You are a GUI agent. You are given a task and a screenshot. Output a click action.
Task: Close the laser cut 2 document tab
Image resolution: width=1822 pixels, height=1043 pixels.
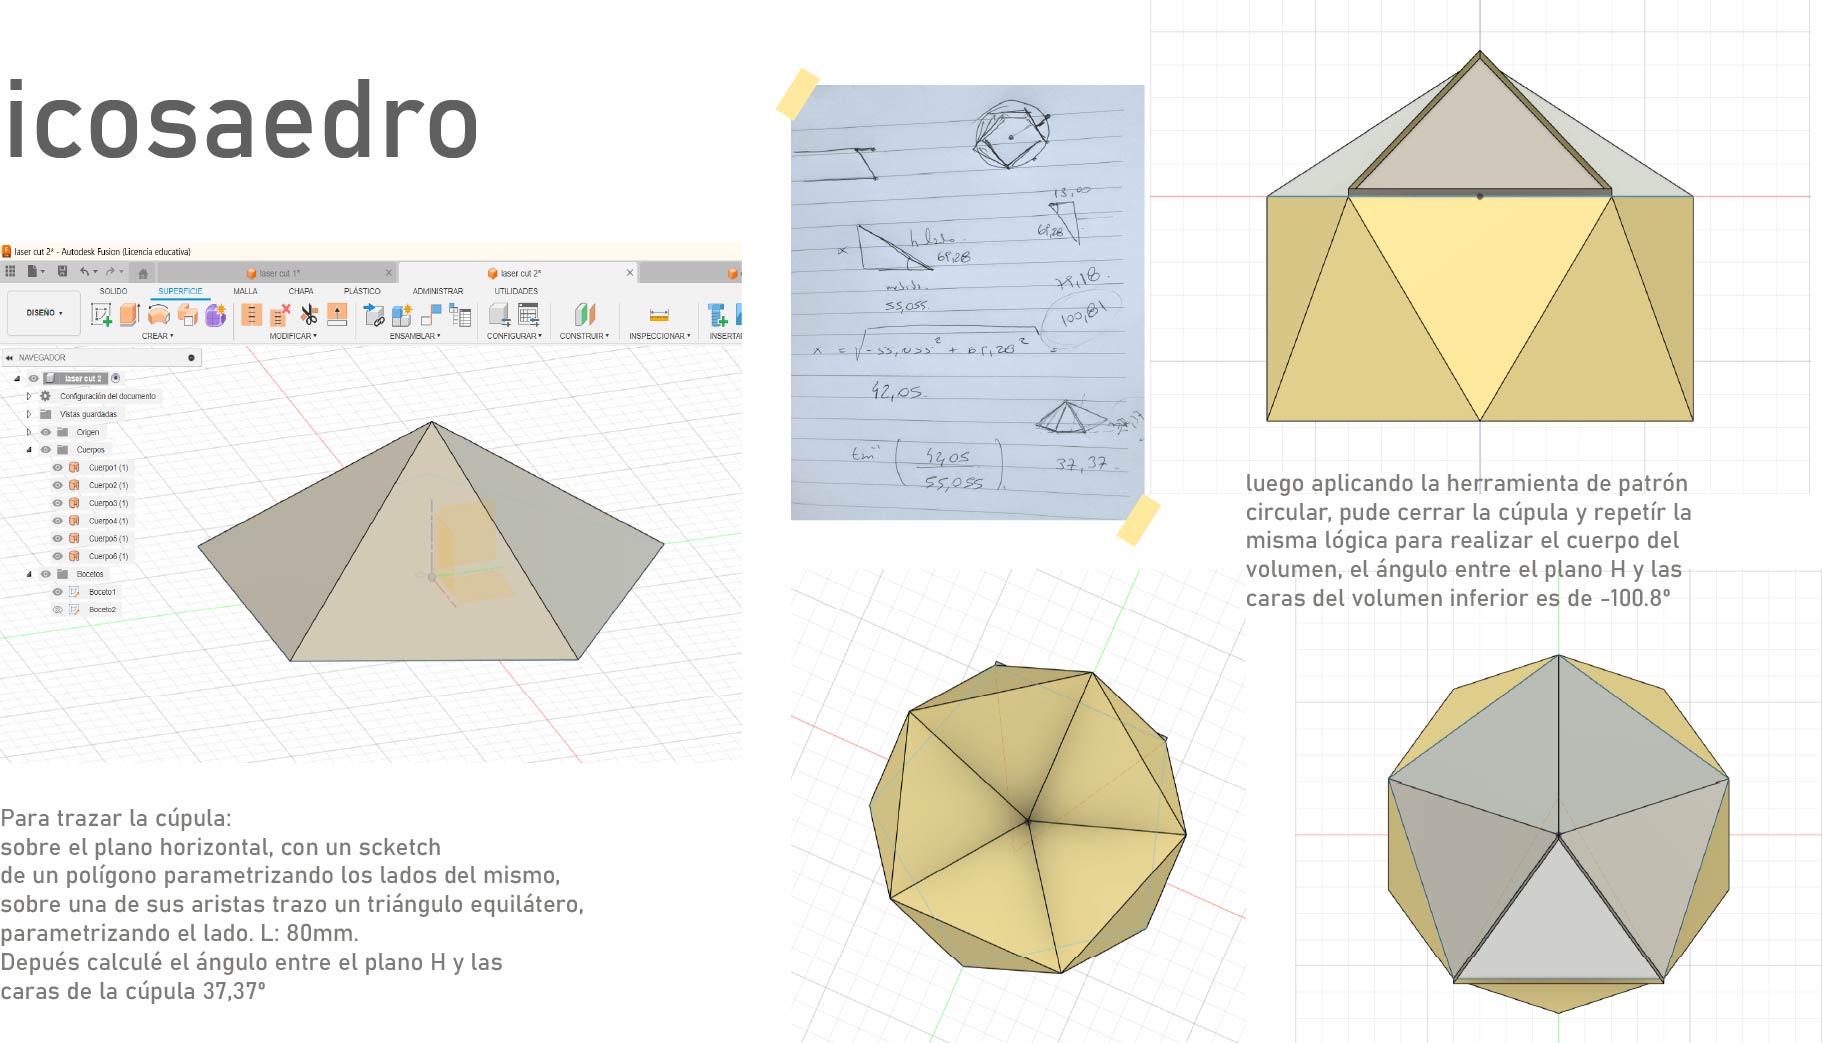point(630,272)
